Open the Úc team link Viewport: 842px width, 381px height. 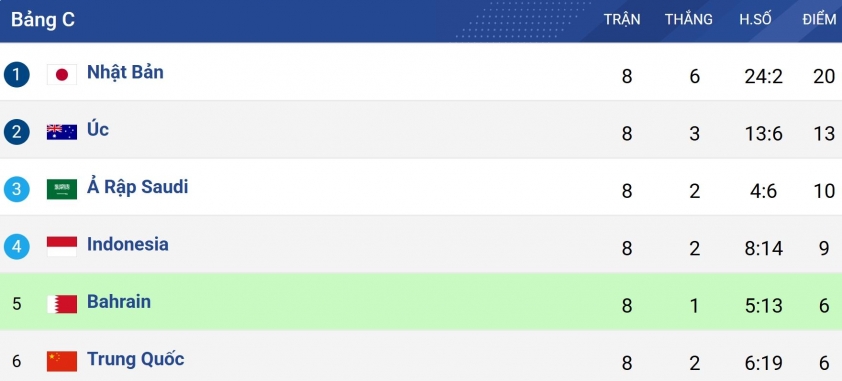point(98,129)
